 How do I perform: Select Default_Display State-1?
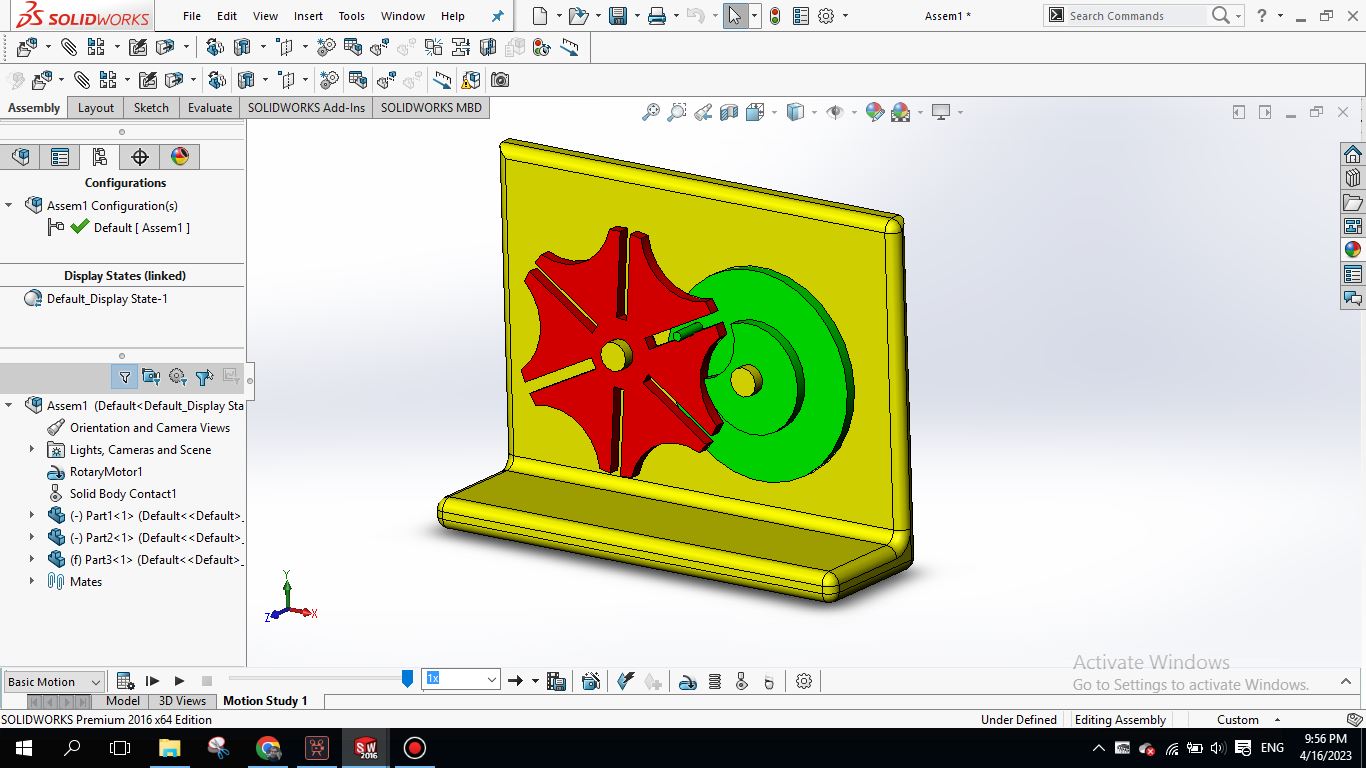(107, 299)
